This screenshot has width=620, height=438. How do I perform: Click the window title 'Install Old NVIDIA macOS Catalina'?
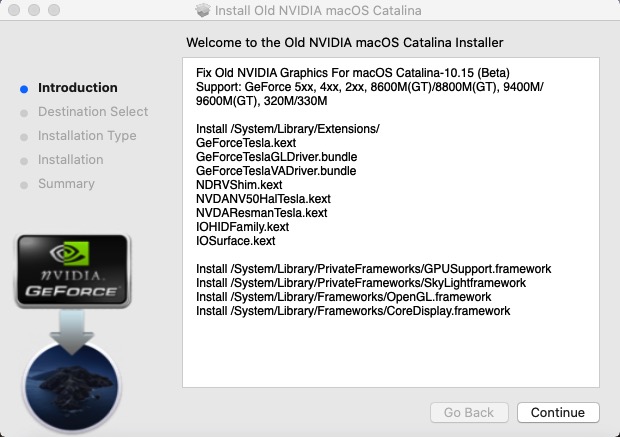click(x=318, y=10)
